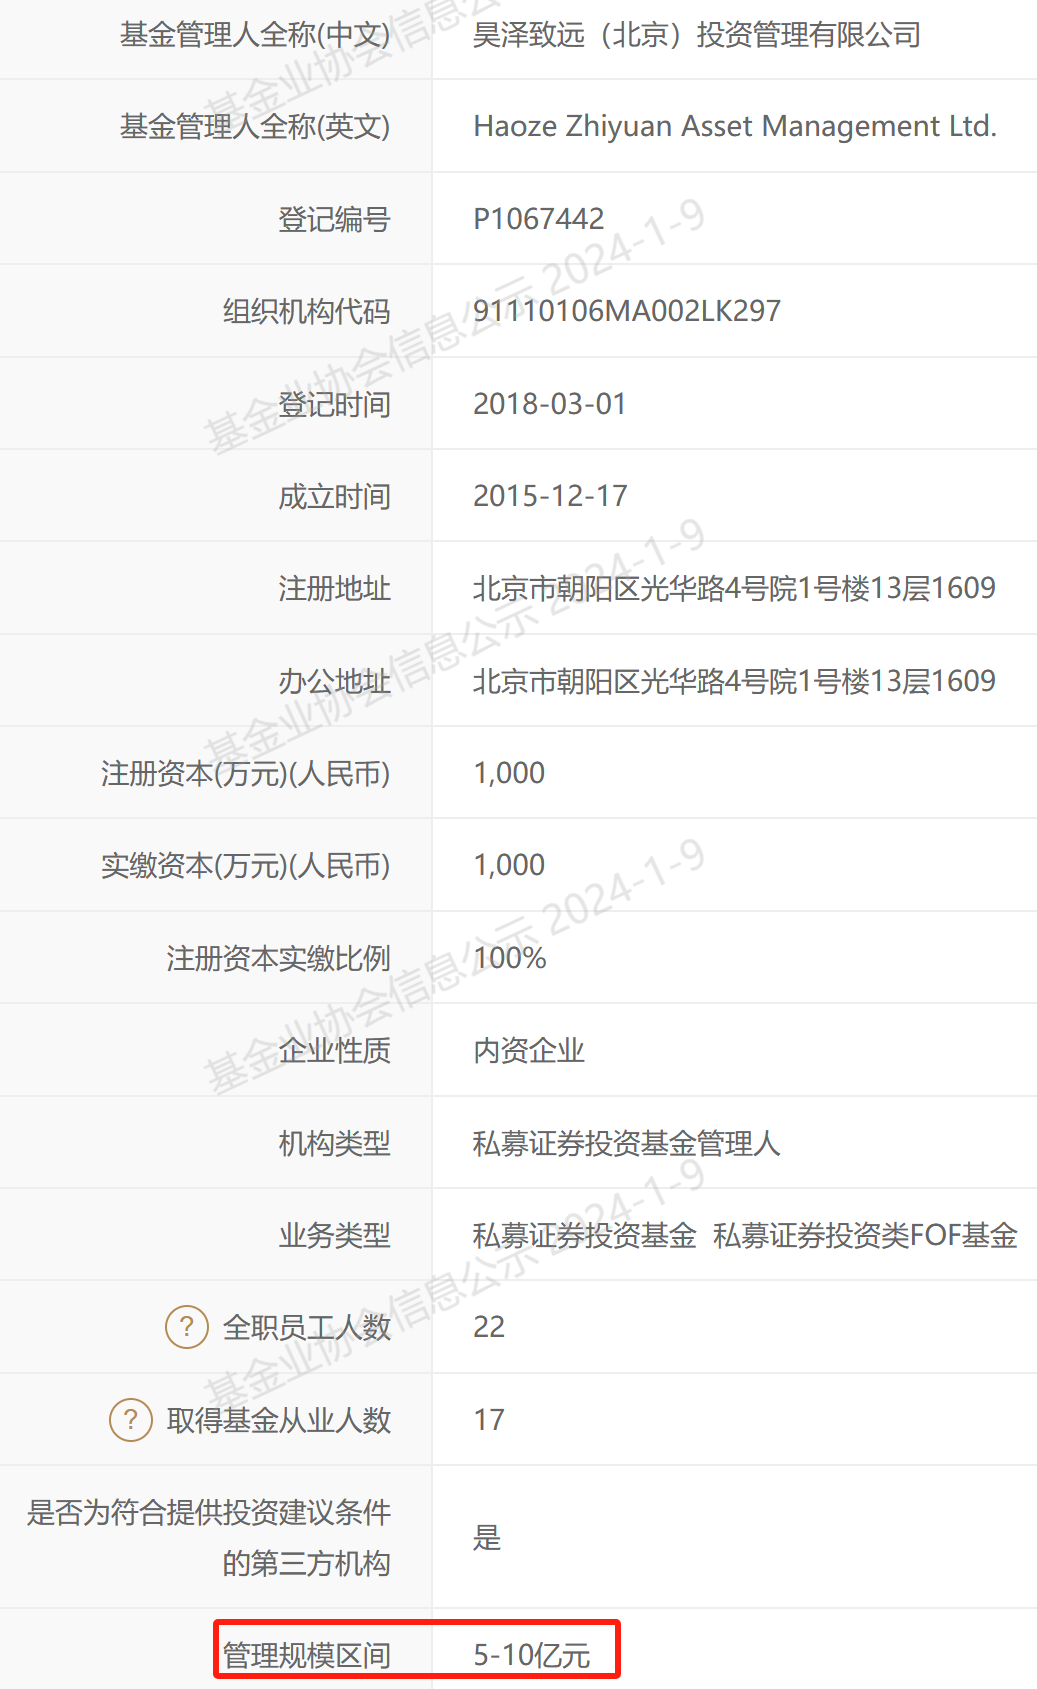The image size is (1037, 1689).
Task: Select the qualified staff count 17
Action: click(x=489, y=1420)
